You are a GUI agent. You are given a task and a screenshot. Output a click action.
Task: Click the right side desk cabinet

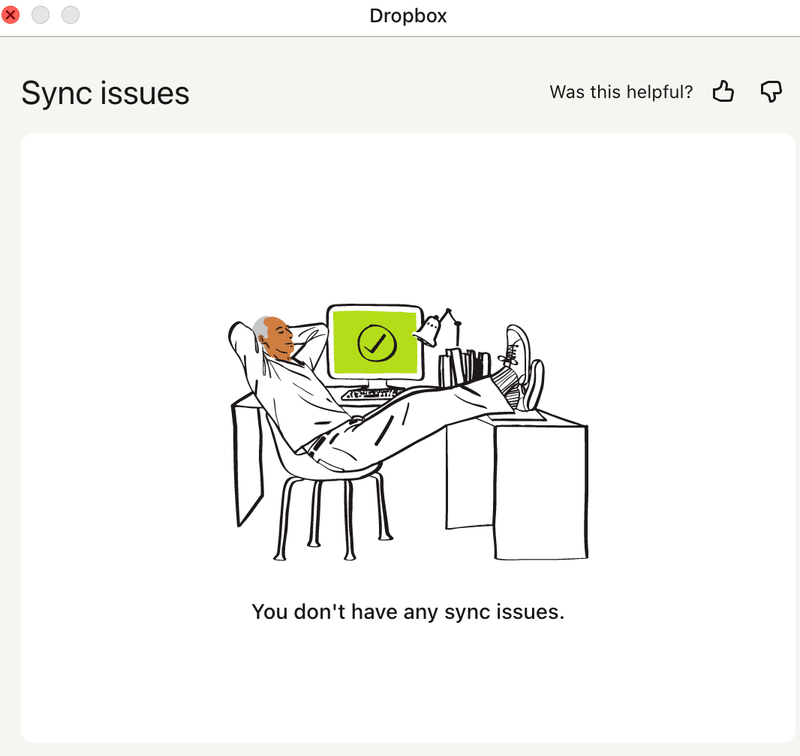[x=540, y=490]
